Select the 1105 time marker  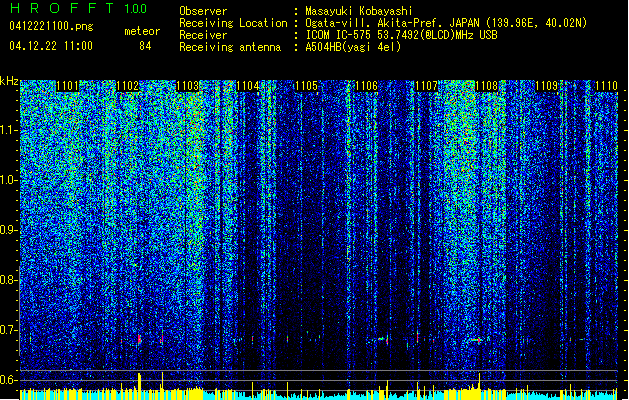coord(306,86)
